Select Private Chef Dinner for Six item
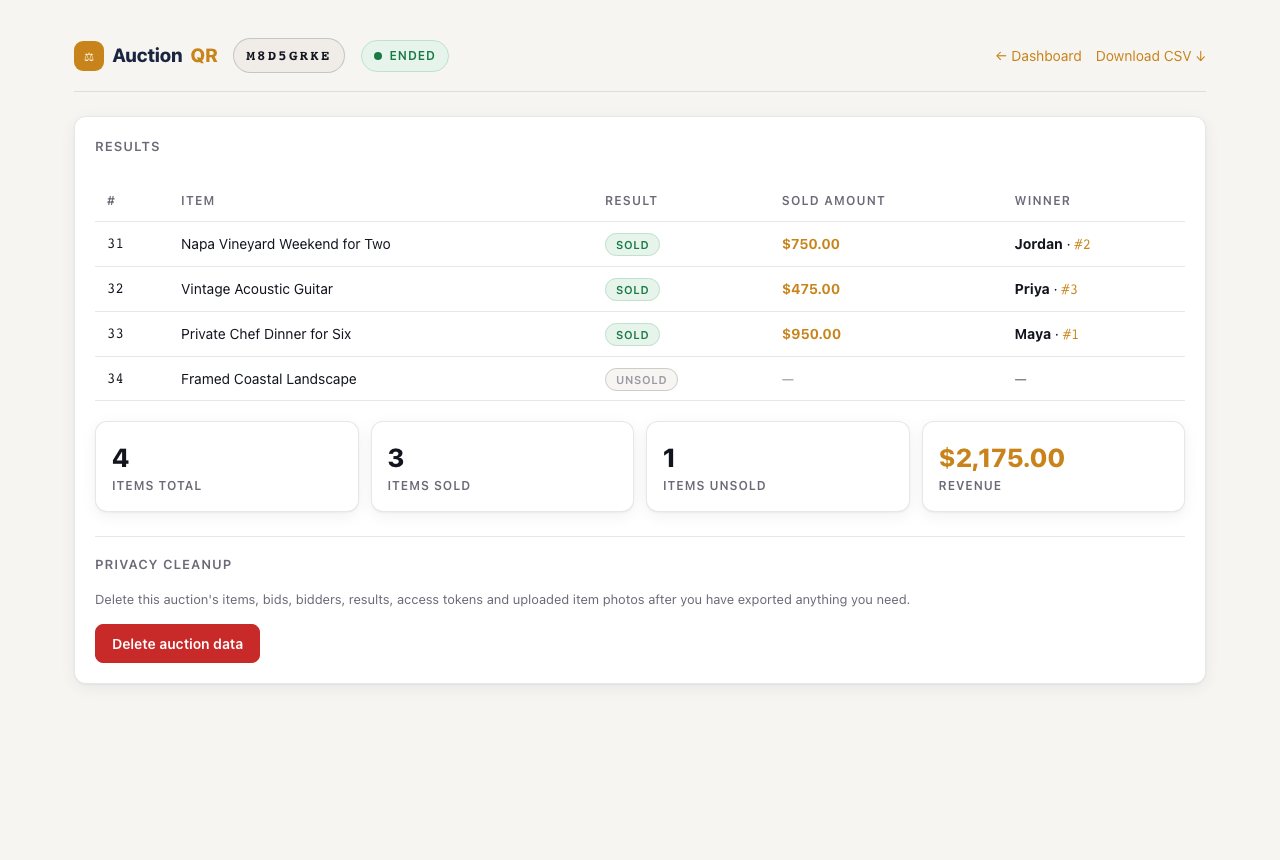1280x860 pixels. (x=266, y=334)
